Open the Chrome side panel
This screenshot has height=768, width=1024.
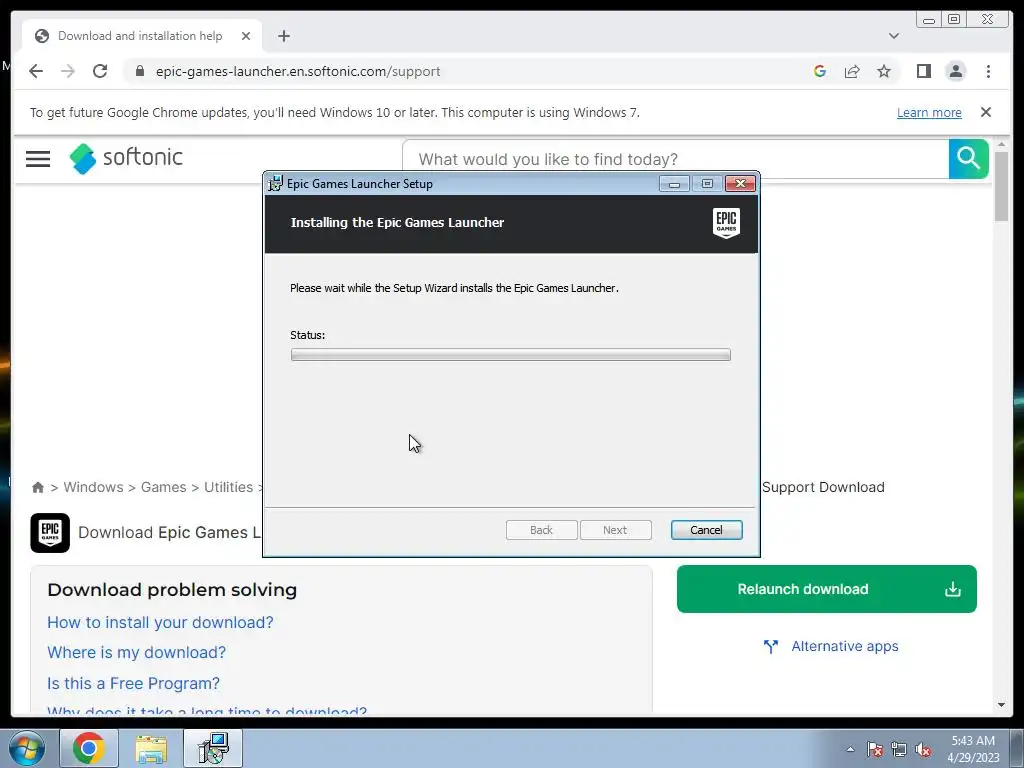[x=923, y=71]
